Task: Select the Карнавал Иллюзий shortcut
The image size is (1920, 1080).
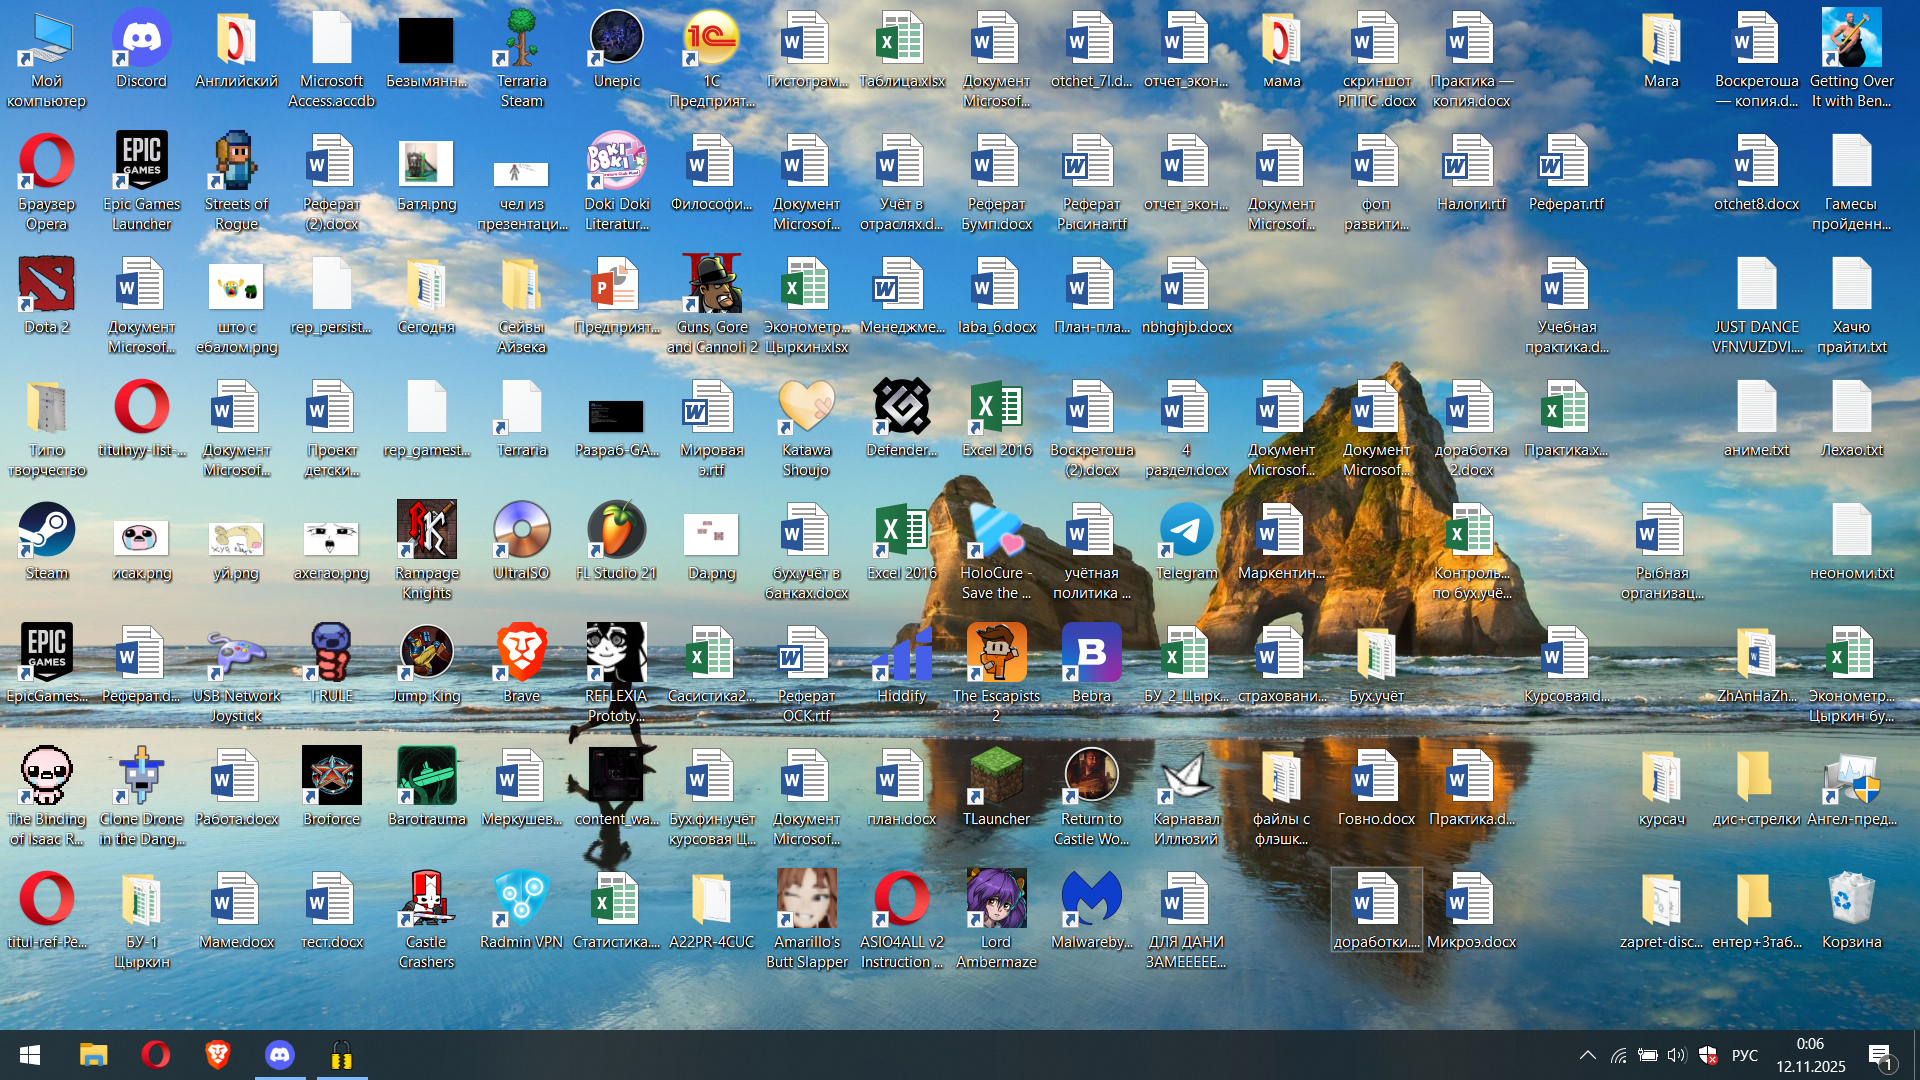Action: coord(1187,798)
